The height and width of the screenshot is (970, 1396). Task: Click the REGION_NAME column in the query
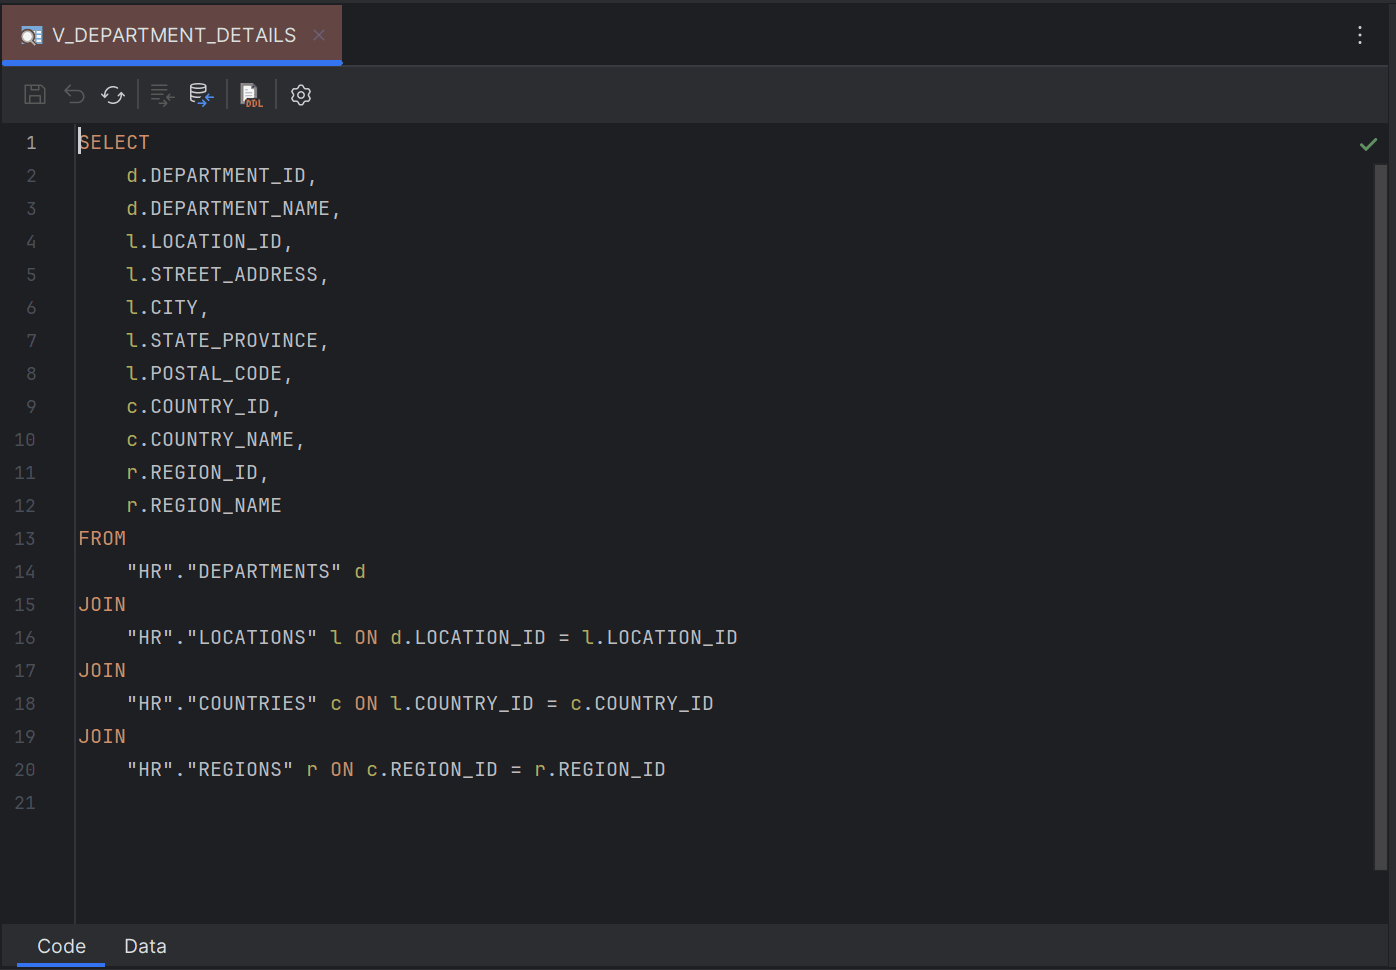216,505
